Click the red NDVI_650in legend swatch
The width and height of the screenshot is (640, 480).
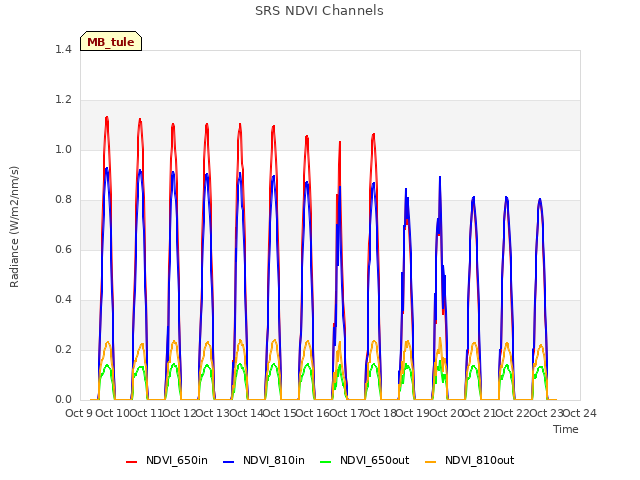click(x=131, y=462)
